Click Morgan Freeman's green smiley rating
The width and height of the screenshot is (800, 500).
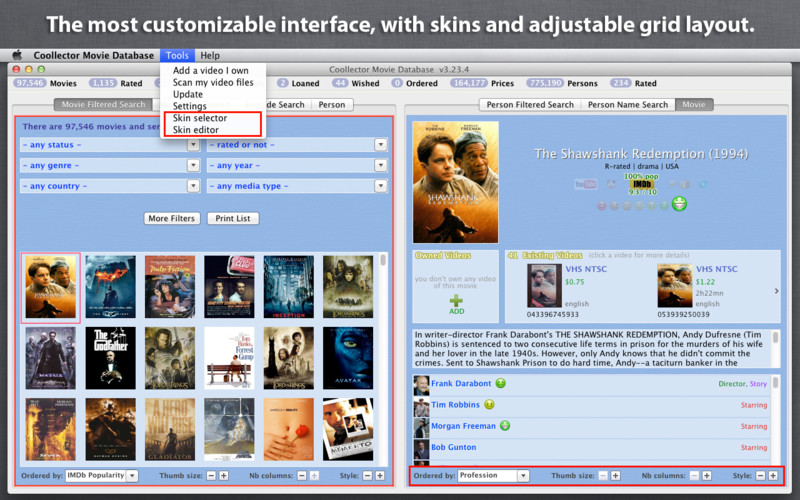505,426
